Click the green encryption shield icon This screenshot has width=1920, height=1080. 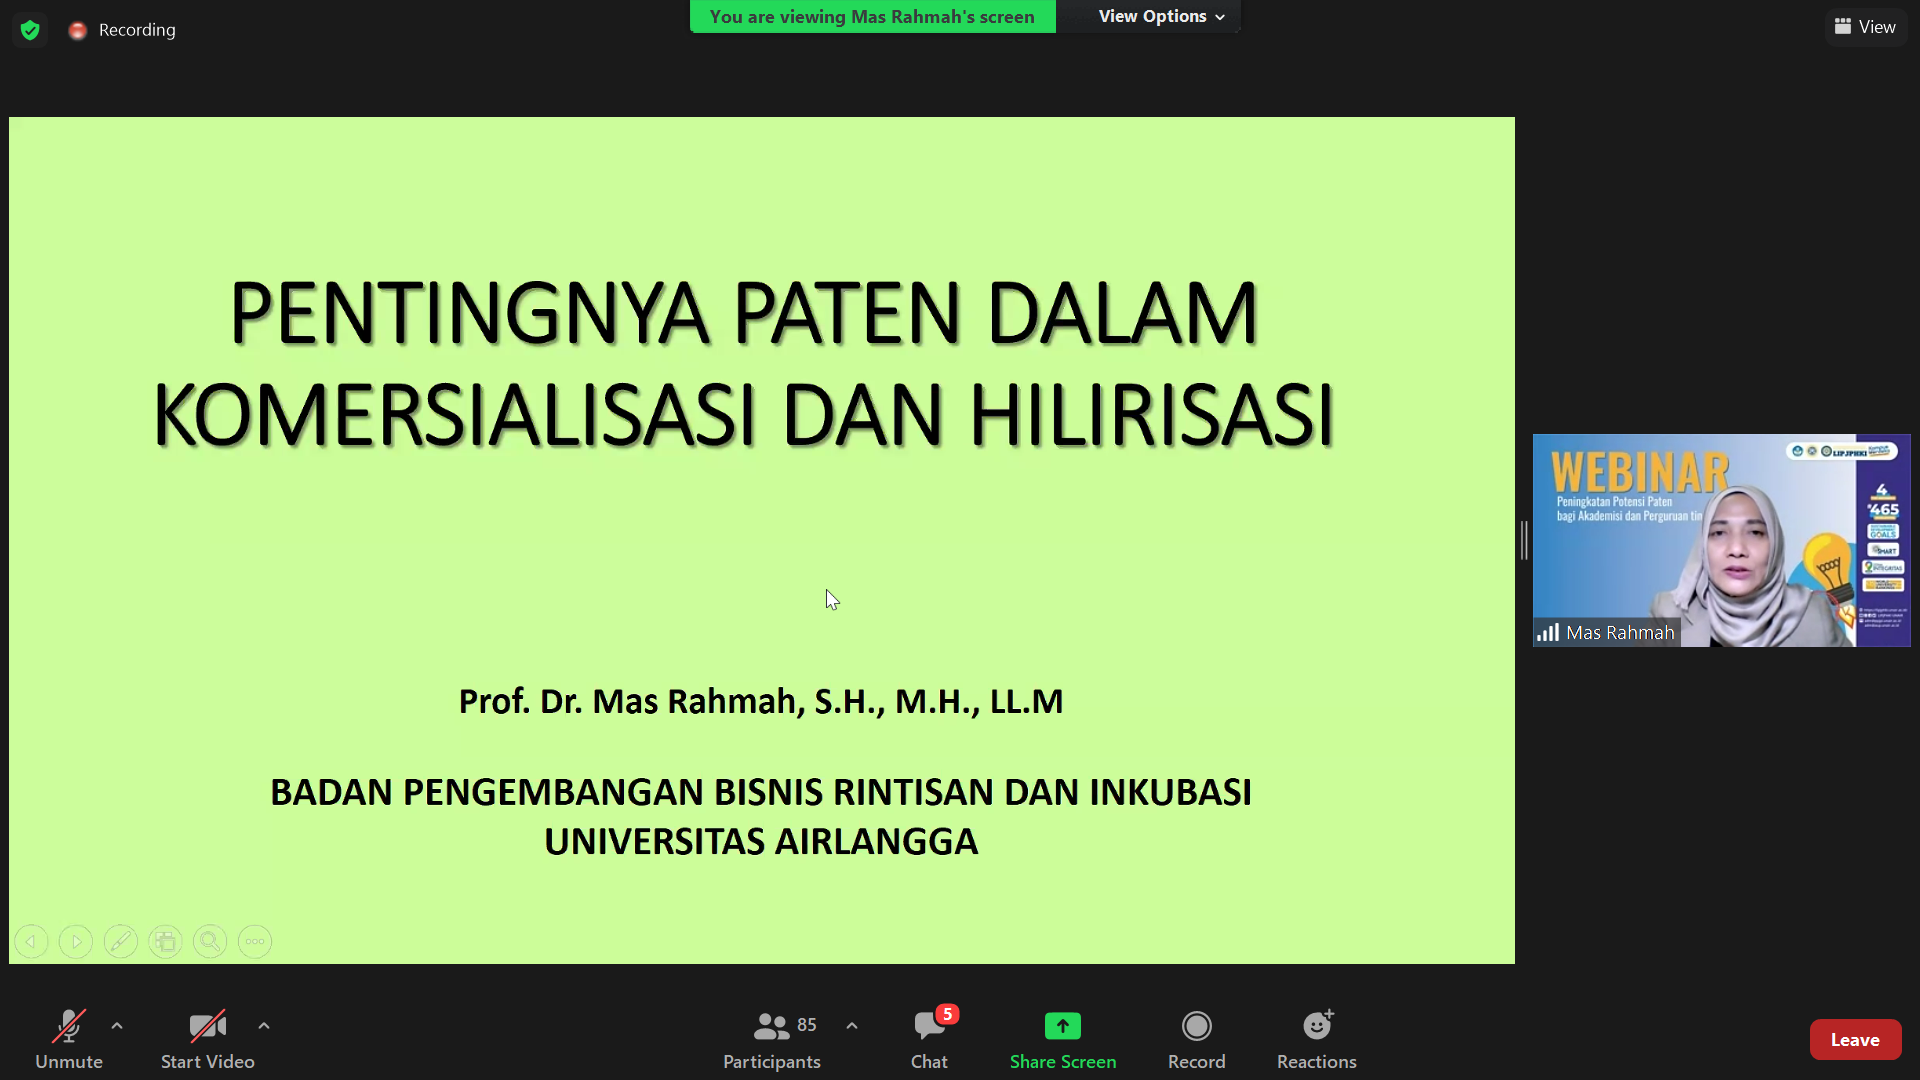pyautogui.click(x=30, y=30)
